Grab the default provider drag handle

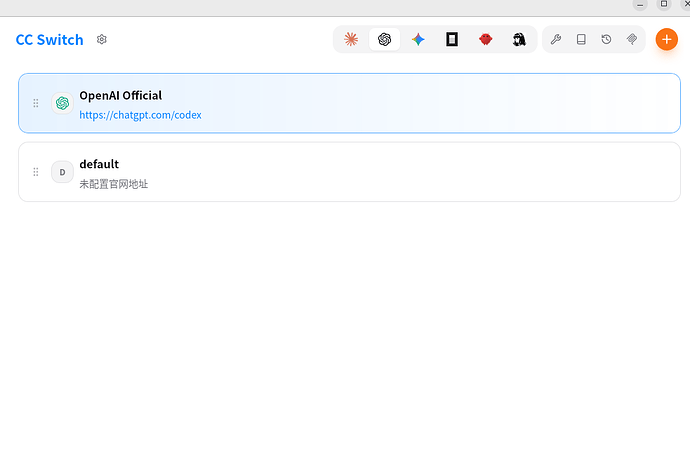(36, 172)
